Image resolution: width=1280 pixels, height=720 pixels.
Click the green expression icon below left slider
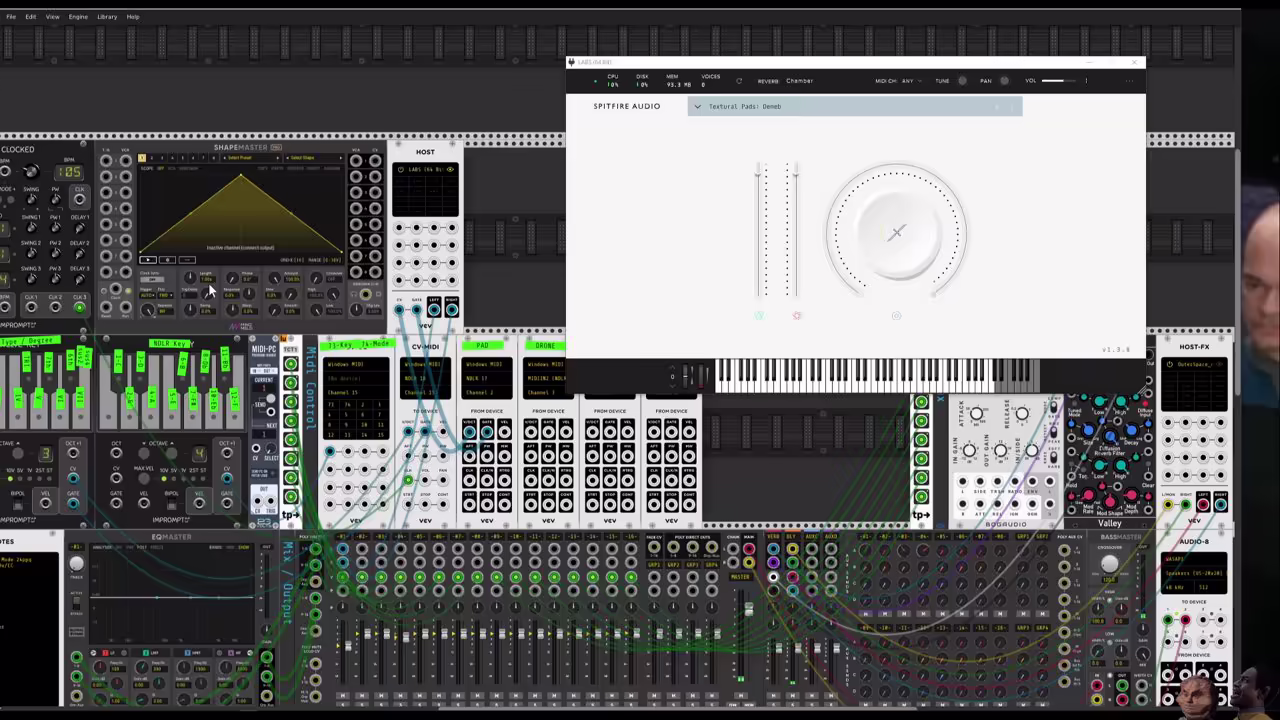coord(758,316)
